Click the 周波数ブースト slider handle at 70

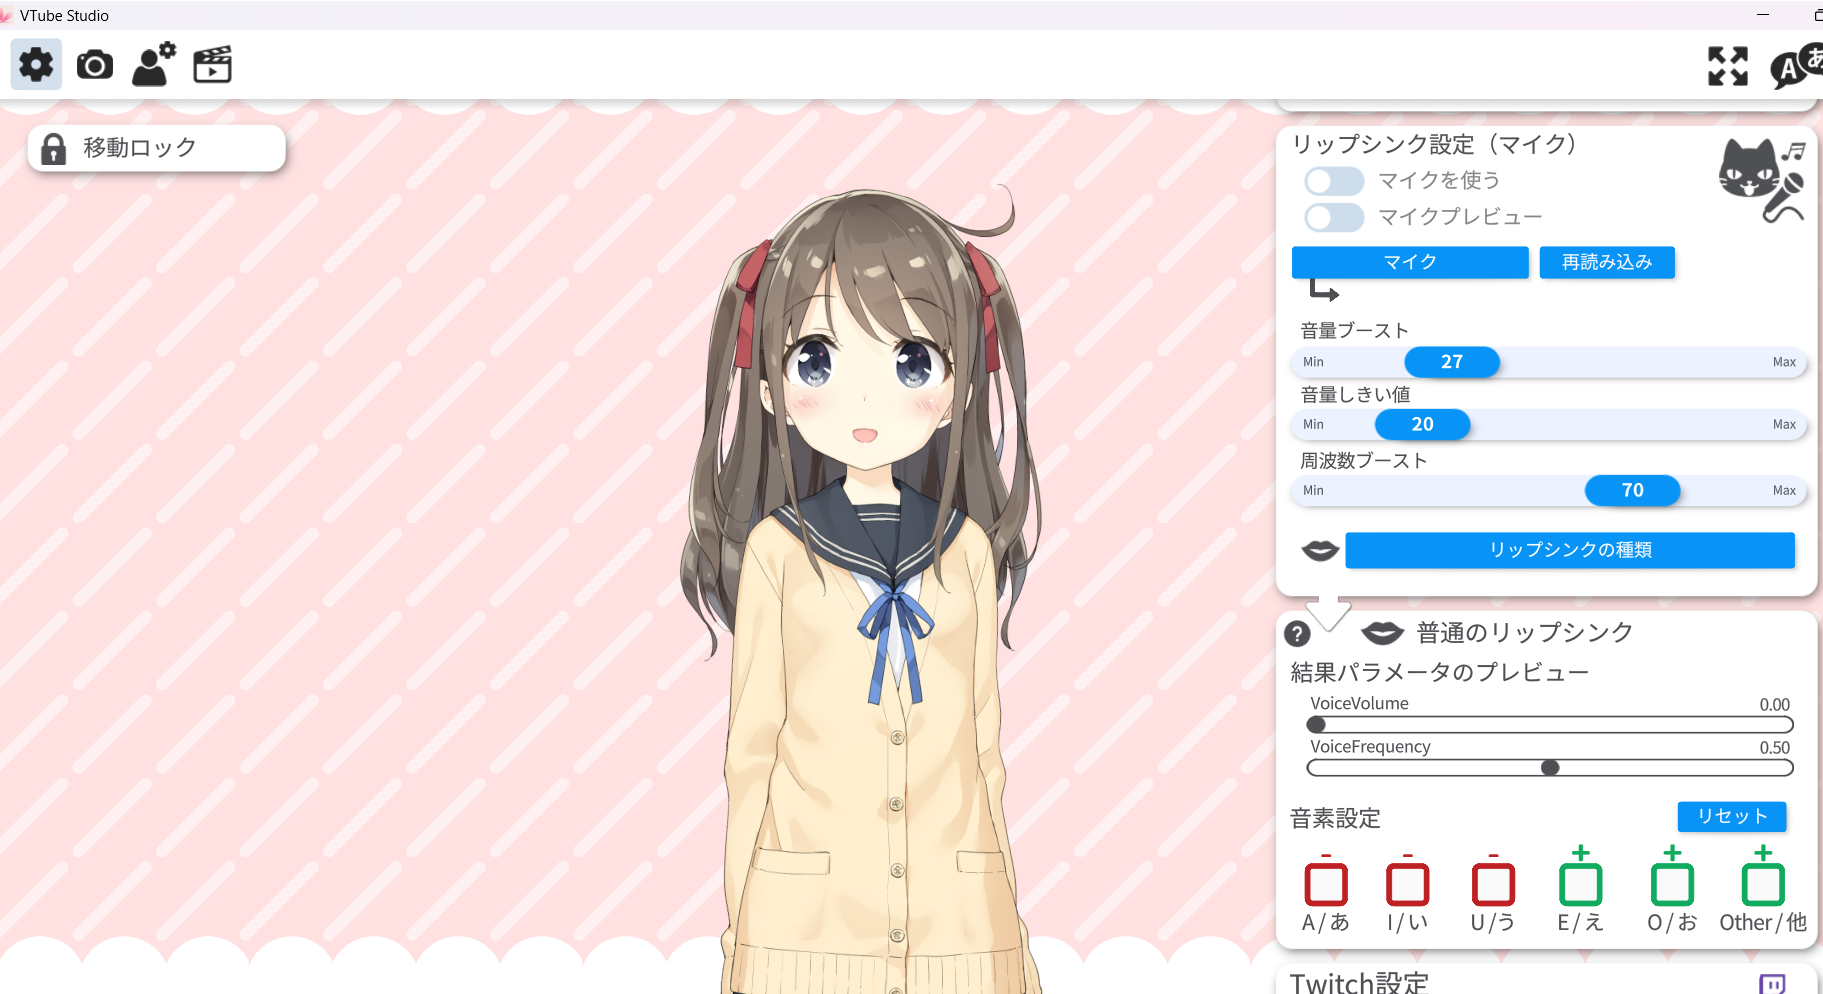pos(1632,490)
